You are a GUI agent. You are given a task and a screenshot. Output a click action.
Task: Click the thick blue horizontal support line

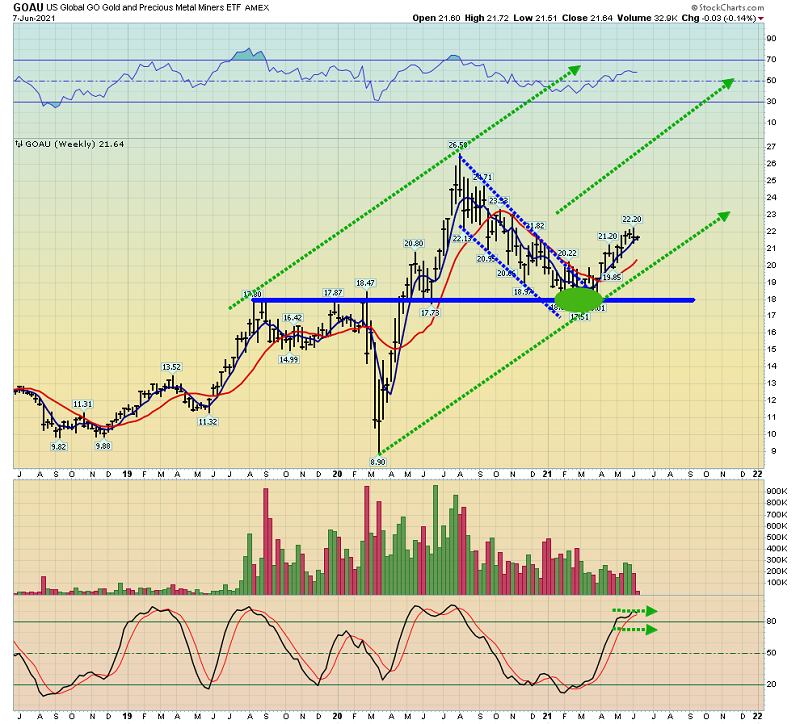click(473, 300)
